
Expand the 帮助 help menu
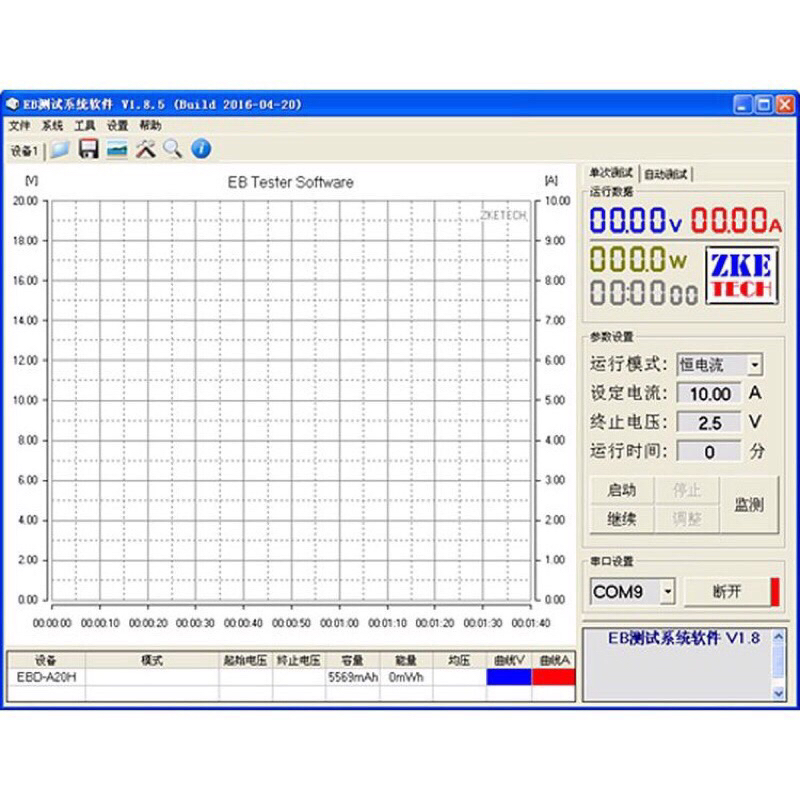[x=146, y=125]
